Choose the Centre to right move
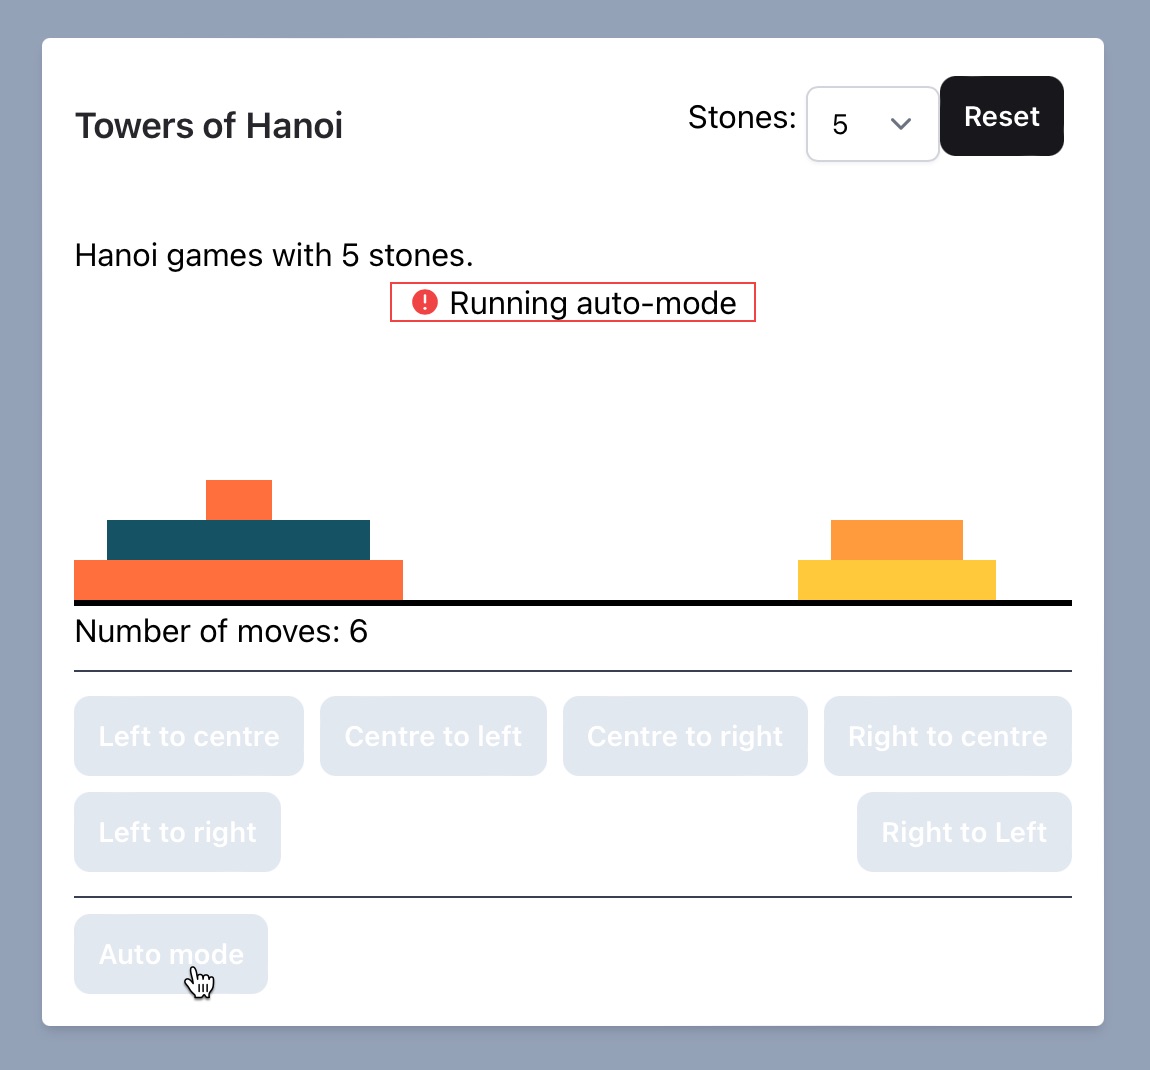 [x=685, y=736]
